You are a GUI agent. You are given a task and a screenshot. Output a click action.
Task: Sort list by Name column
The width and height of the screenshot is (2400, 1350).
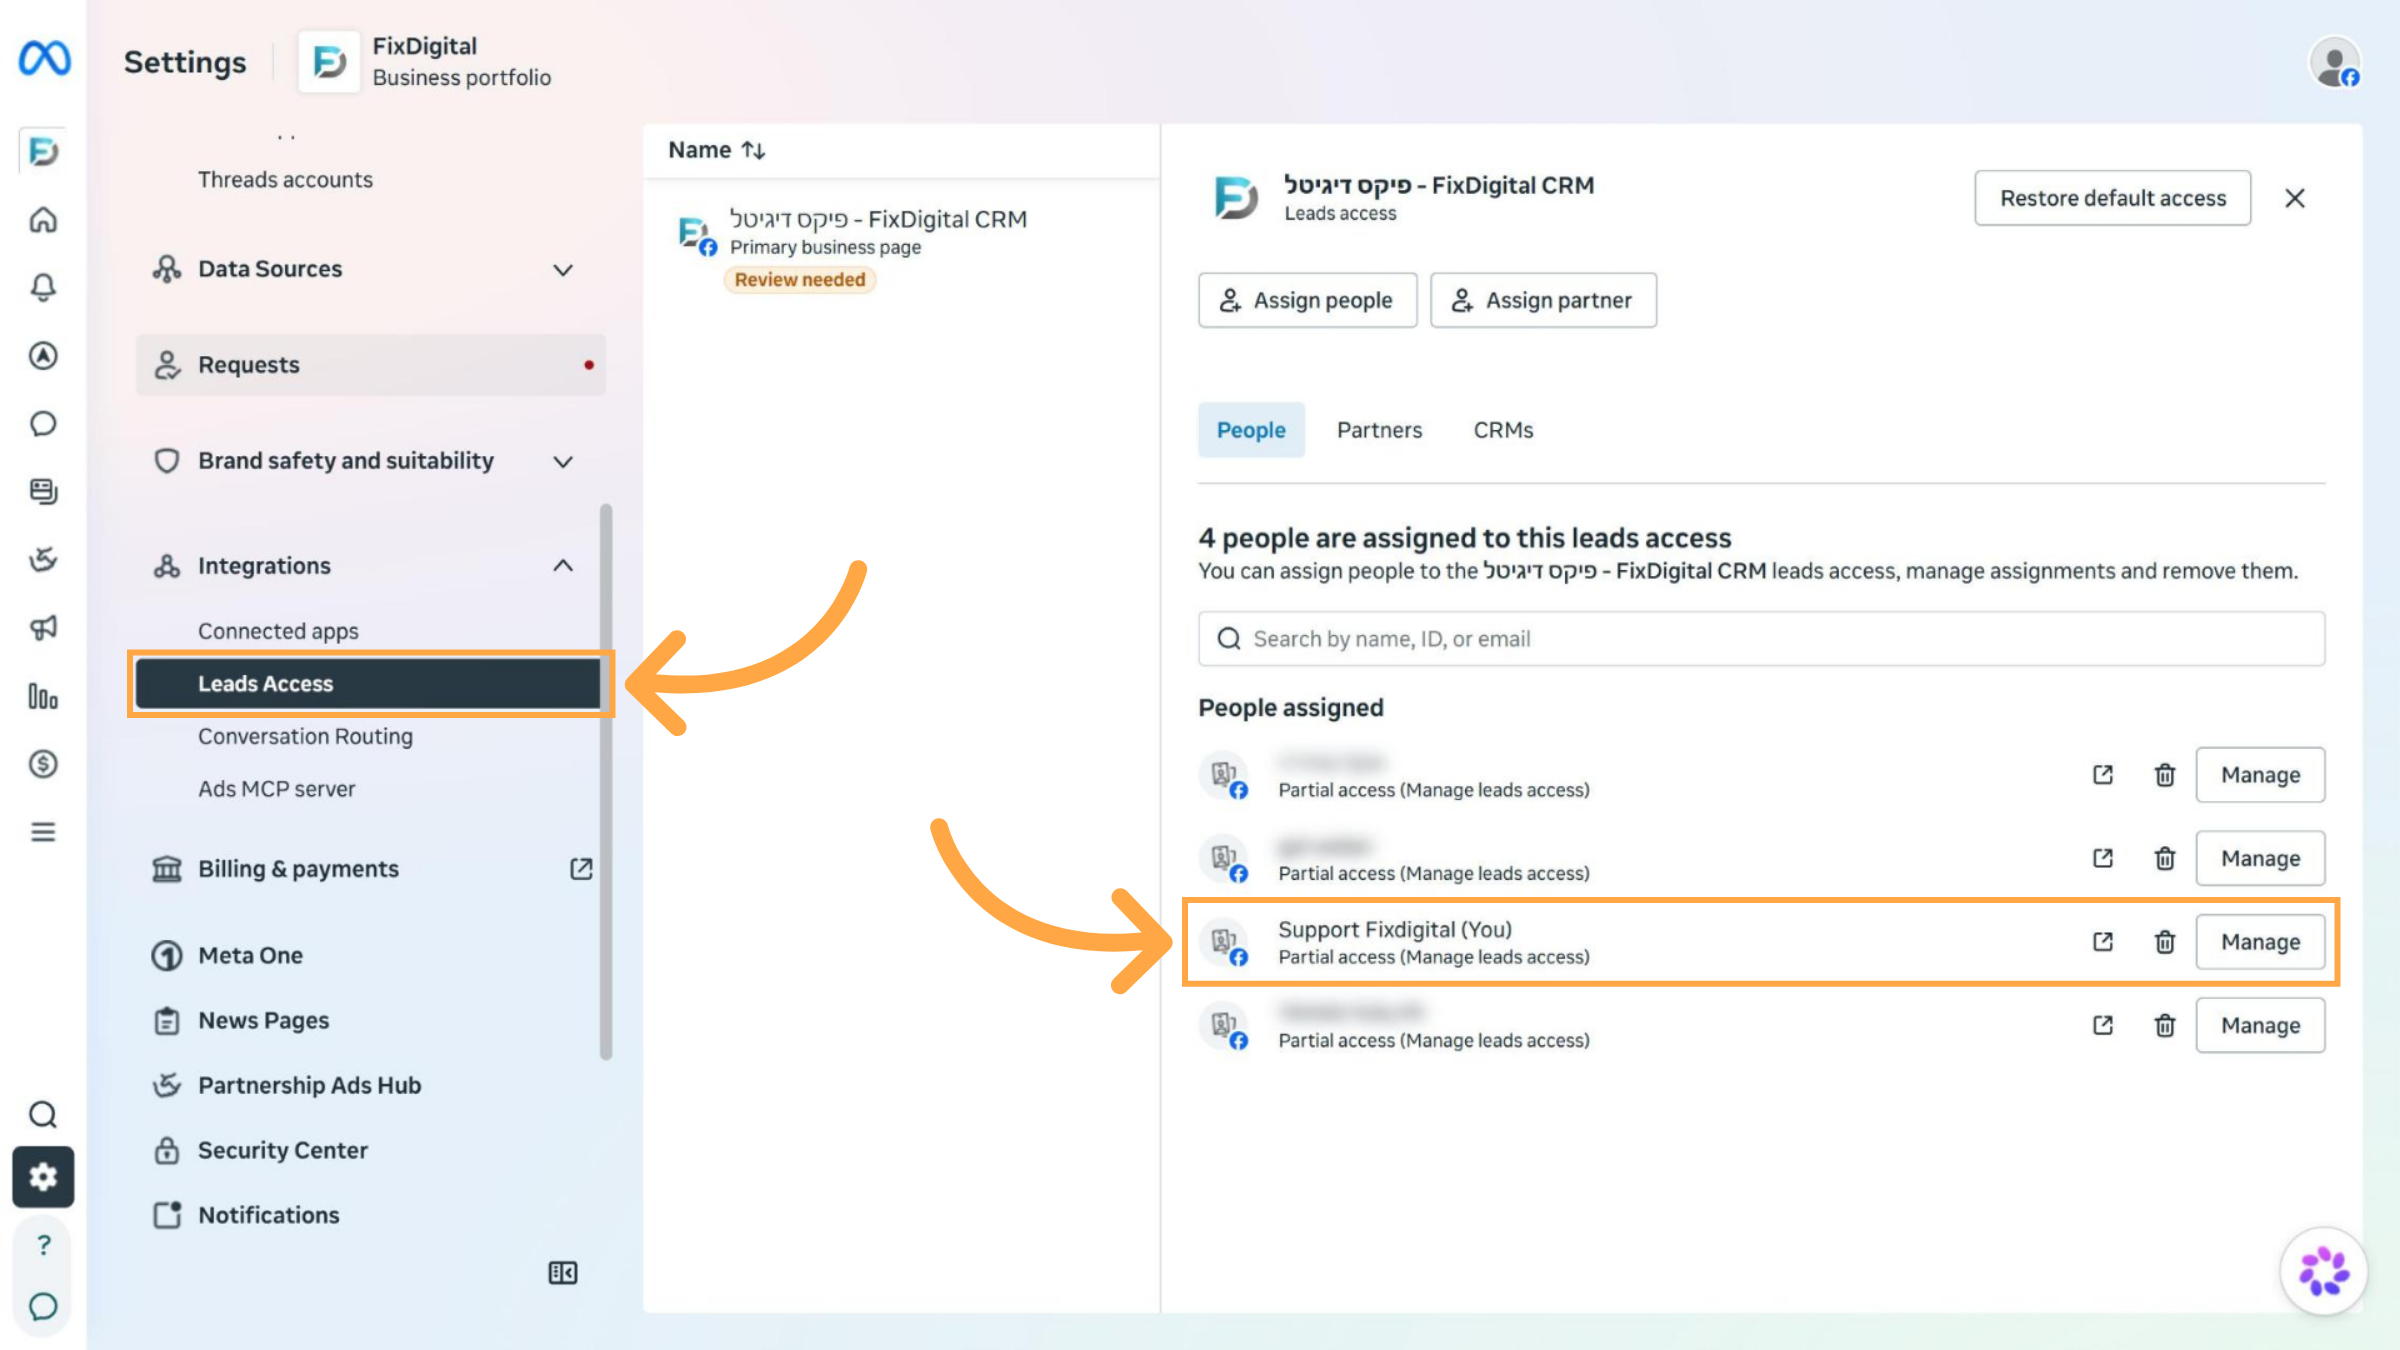click(x=717, y=150)
